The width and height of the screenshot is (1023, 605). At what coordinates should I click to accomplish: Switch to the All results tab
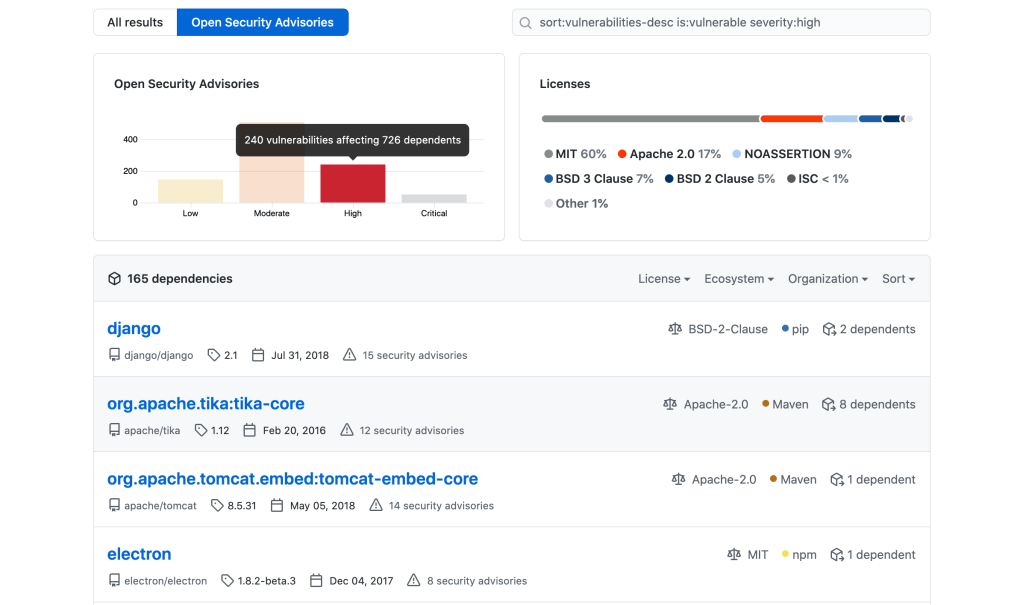(x=135, y=22)
